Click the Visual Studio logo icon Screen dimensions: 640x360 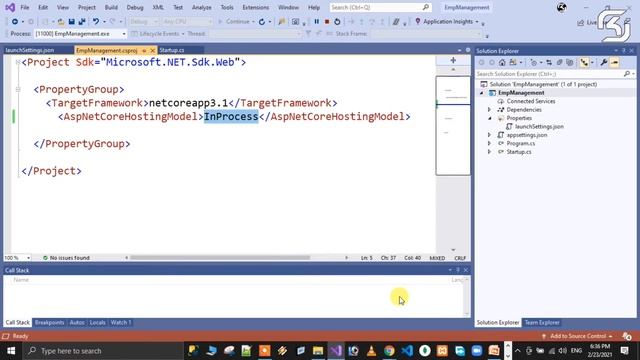point(10,7)
